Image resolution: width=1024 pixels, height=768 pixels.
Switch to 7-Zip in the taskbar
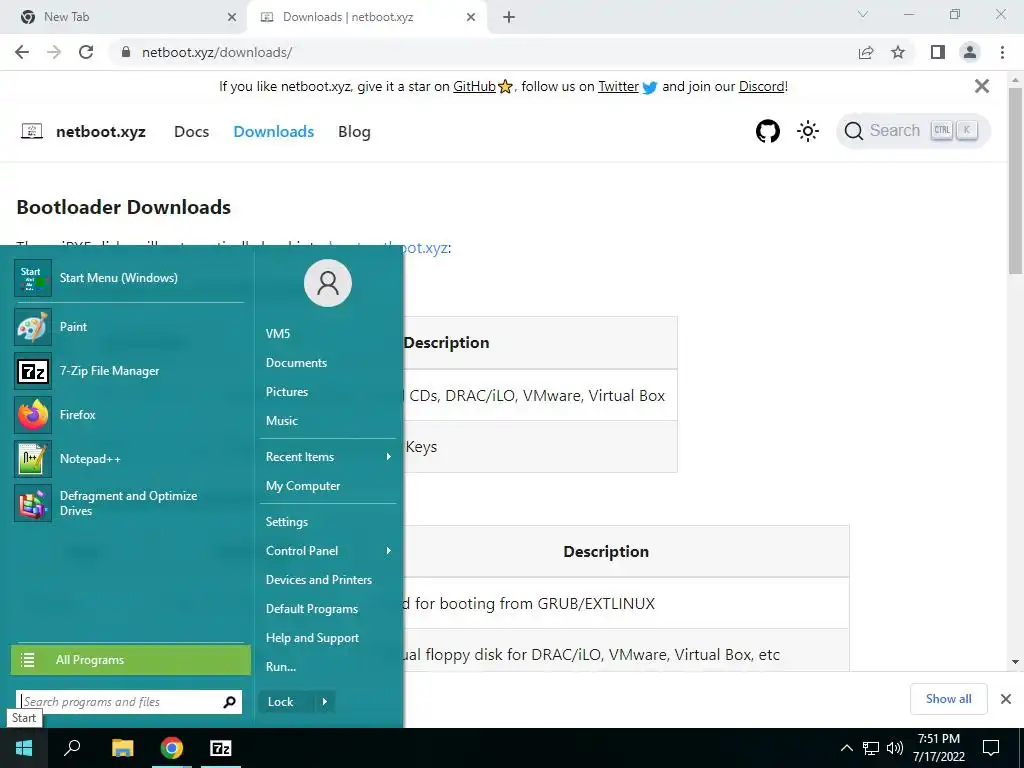(x=221, y=748)
